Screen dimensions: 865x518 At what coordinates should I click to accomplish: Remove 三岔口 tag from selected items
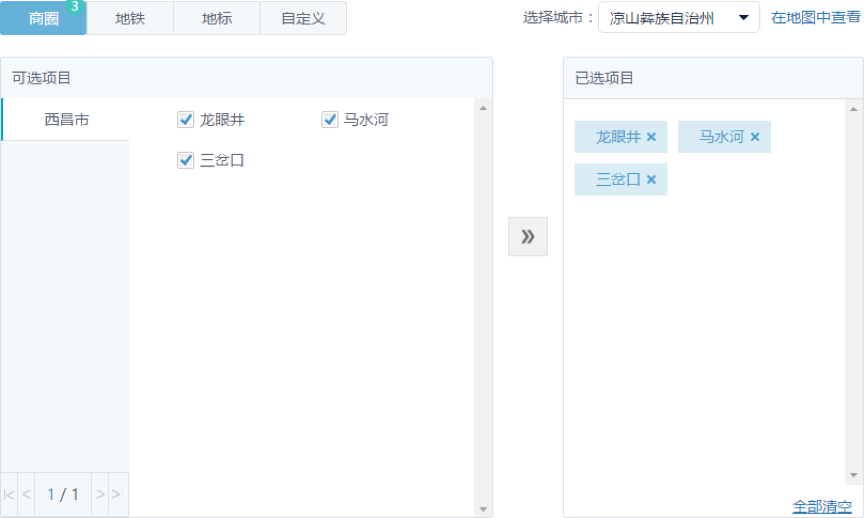(x=651, y=180)
